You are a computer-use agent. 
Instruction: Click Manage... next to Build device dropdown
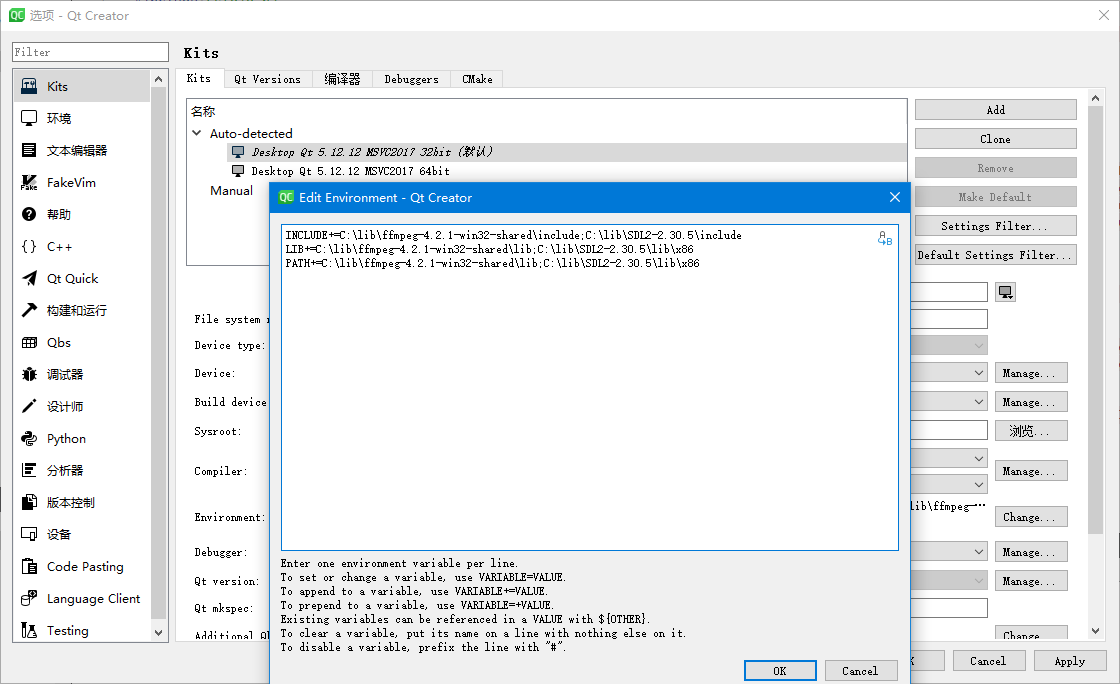[x=1031, y=402]
